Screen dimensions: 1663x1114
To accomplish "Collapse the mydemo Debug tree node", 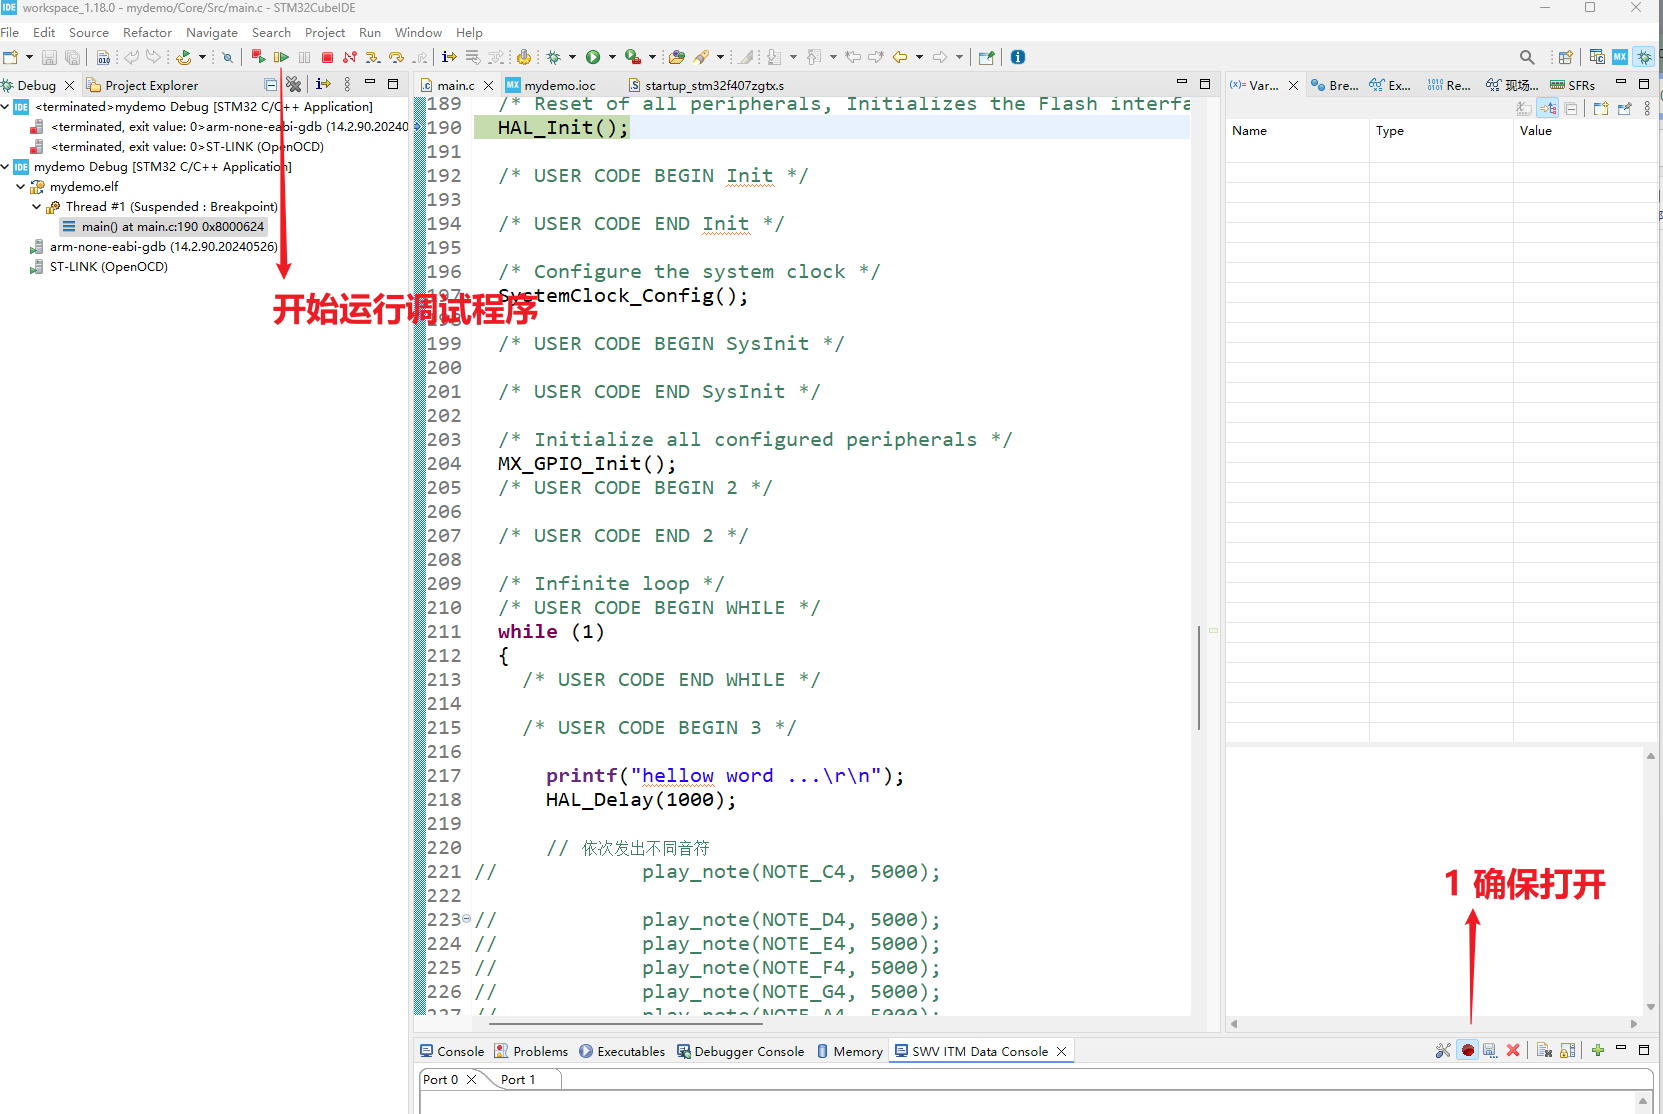I will click(x=7, y=167).
